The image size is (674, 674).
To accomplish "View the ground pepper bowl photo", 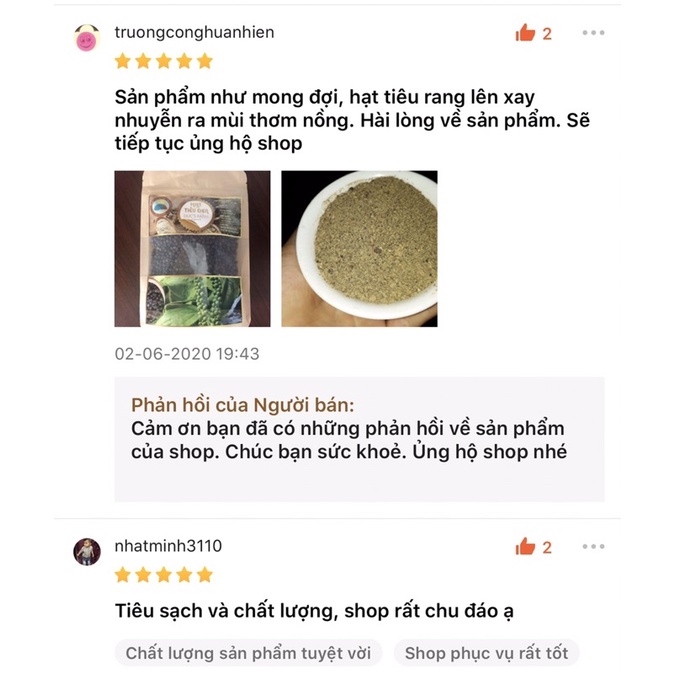I will coord(359,248).
